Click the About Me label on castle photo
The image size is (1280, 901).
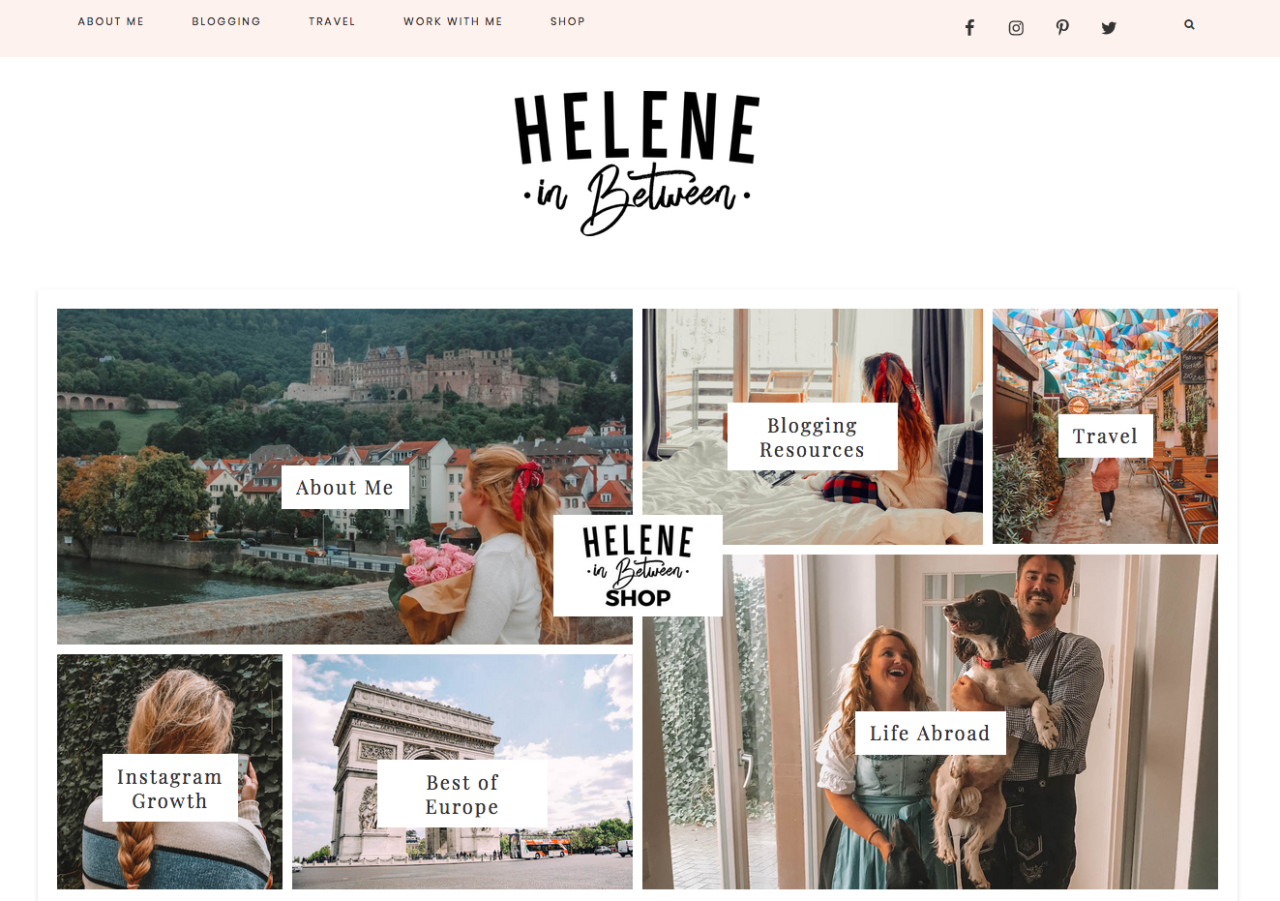(345, 487)
